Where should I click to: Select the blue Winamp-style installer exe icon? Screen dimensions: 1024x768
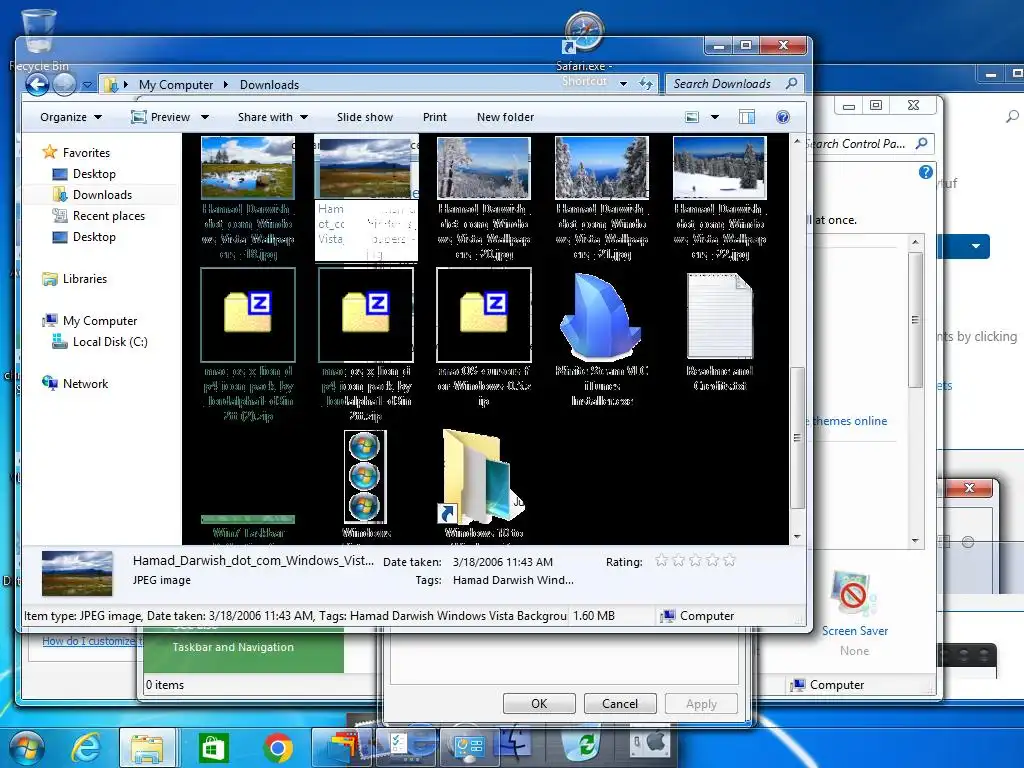click(x=601, y=316)
